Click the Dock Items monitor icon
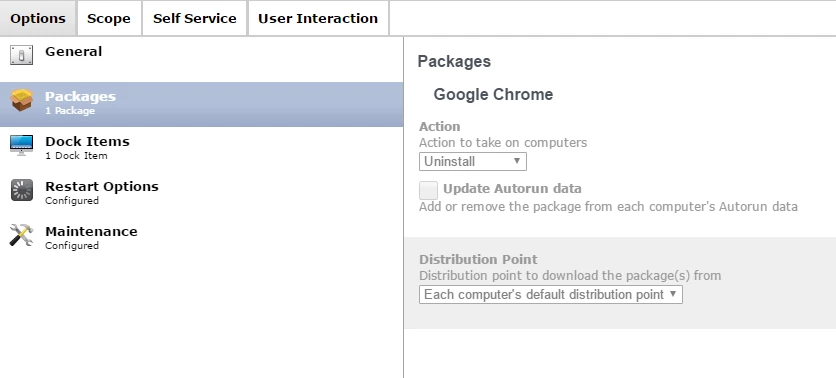The width and height of the screenshot is (836, 378). click(x=21, y=144)
